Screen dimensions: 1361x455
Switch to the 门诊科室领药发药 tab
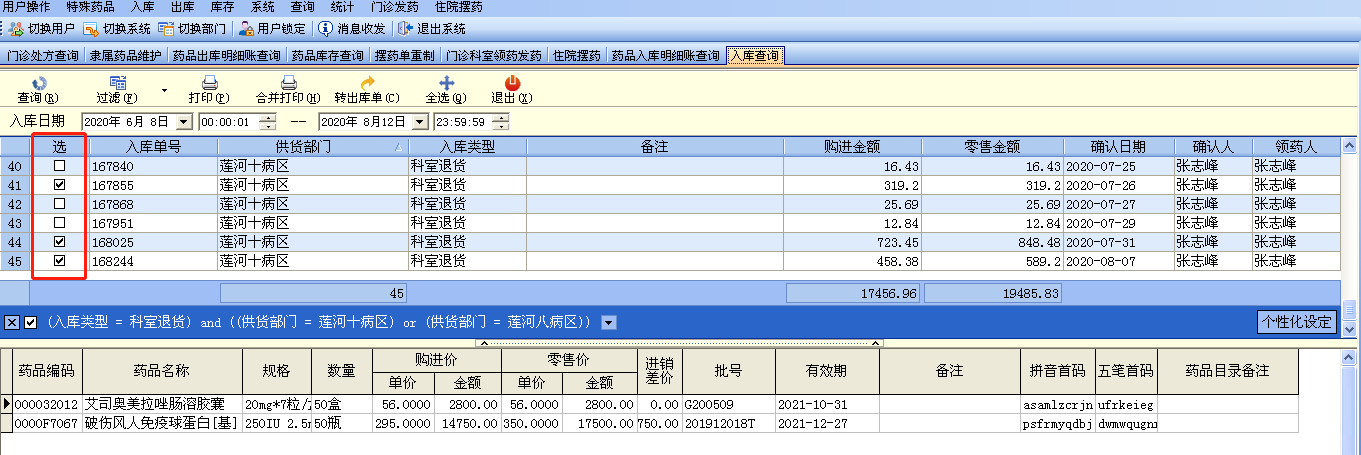494,56
